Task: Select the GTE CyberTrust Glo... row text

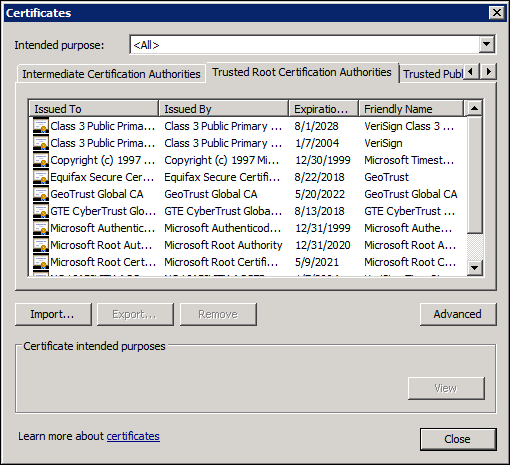Action: (x=103, y=211)
